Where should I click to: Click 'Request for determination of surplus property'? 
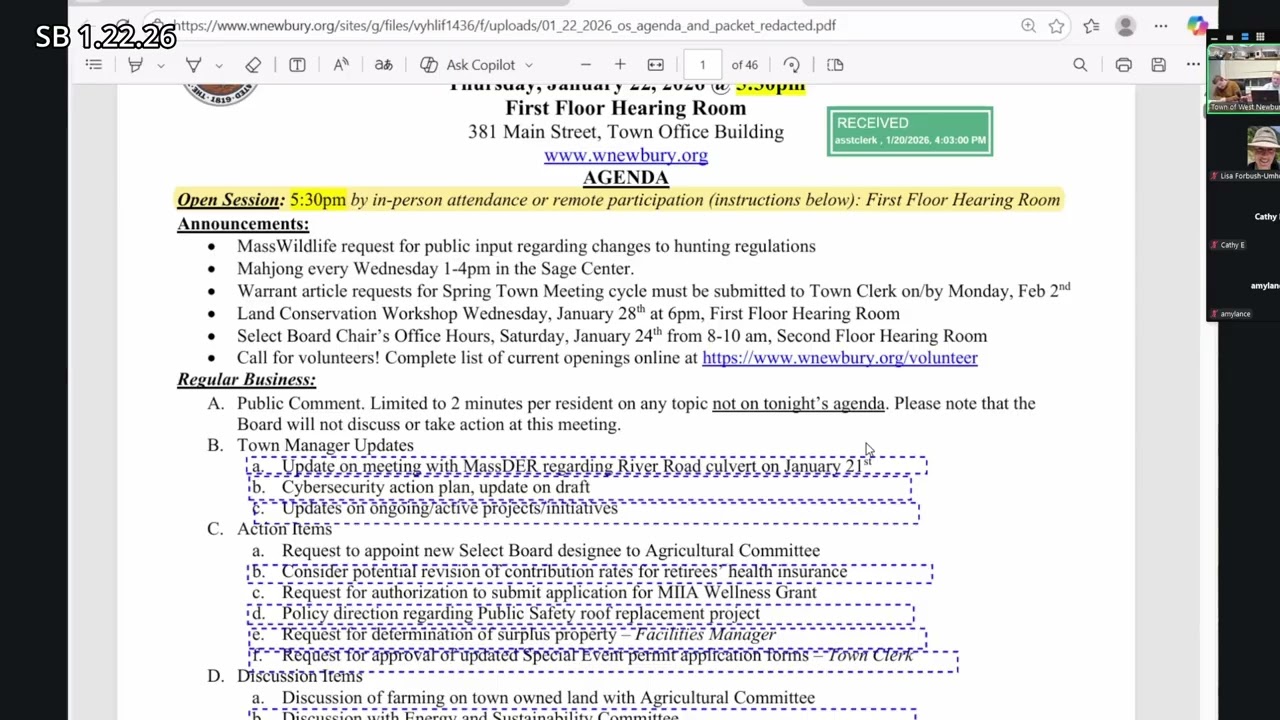(529, 634)
